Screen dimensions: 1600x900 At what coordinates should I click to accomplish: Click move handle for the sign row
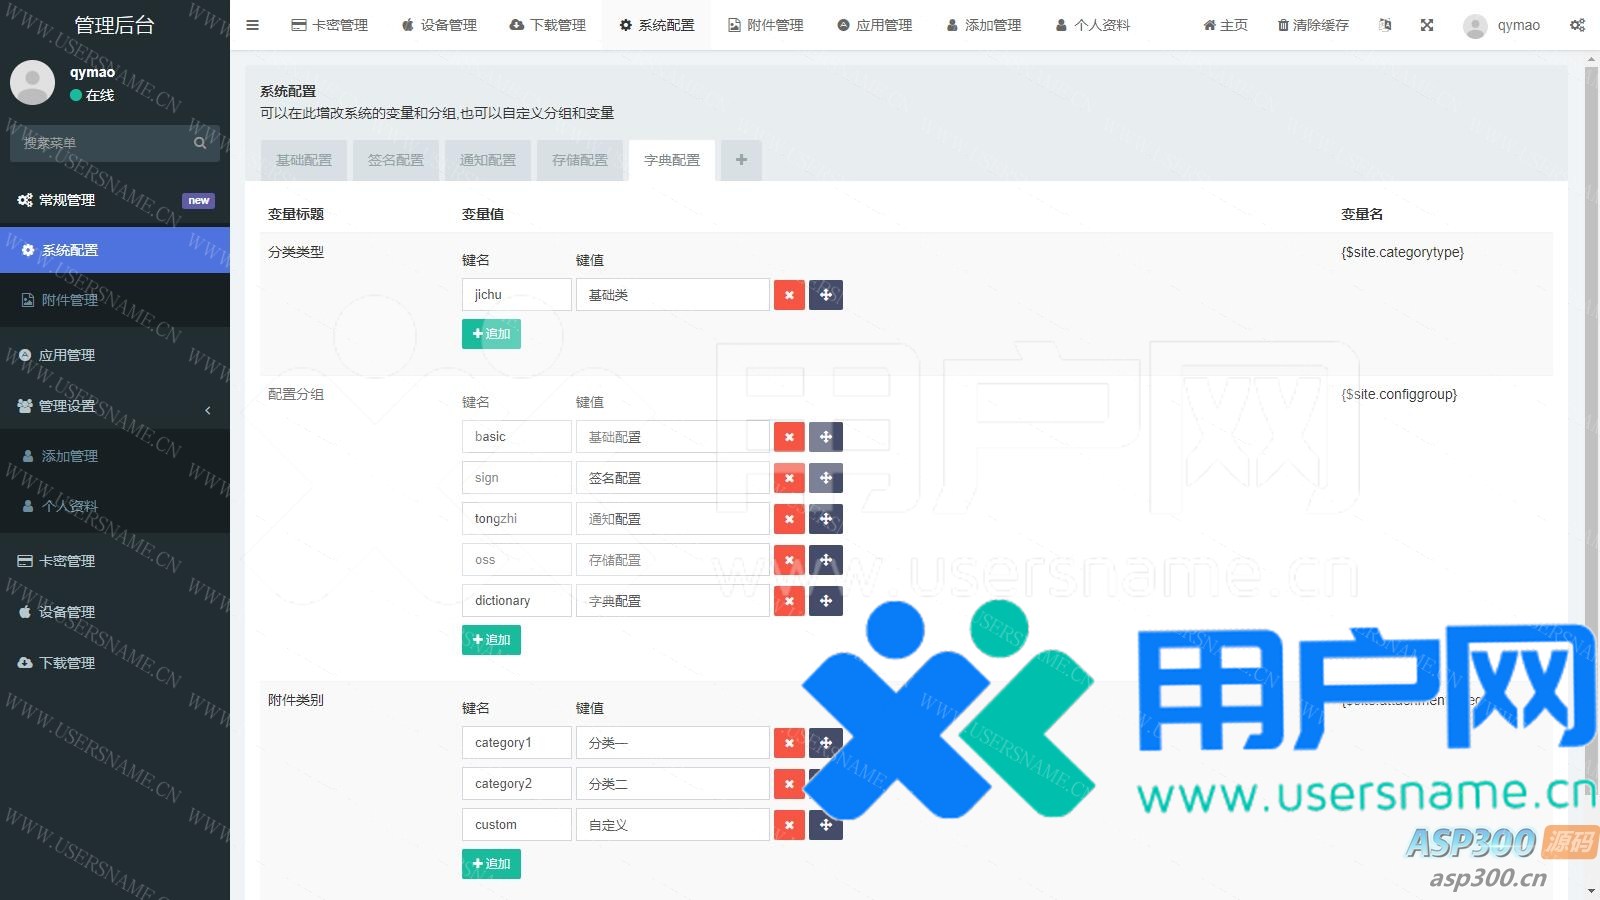[826, 478]
